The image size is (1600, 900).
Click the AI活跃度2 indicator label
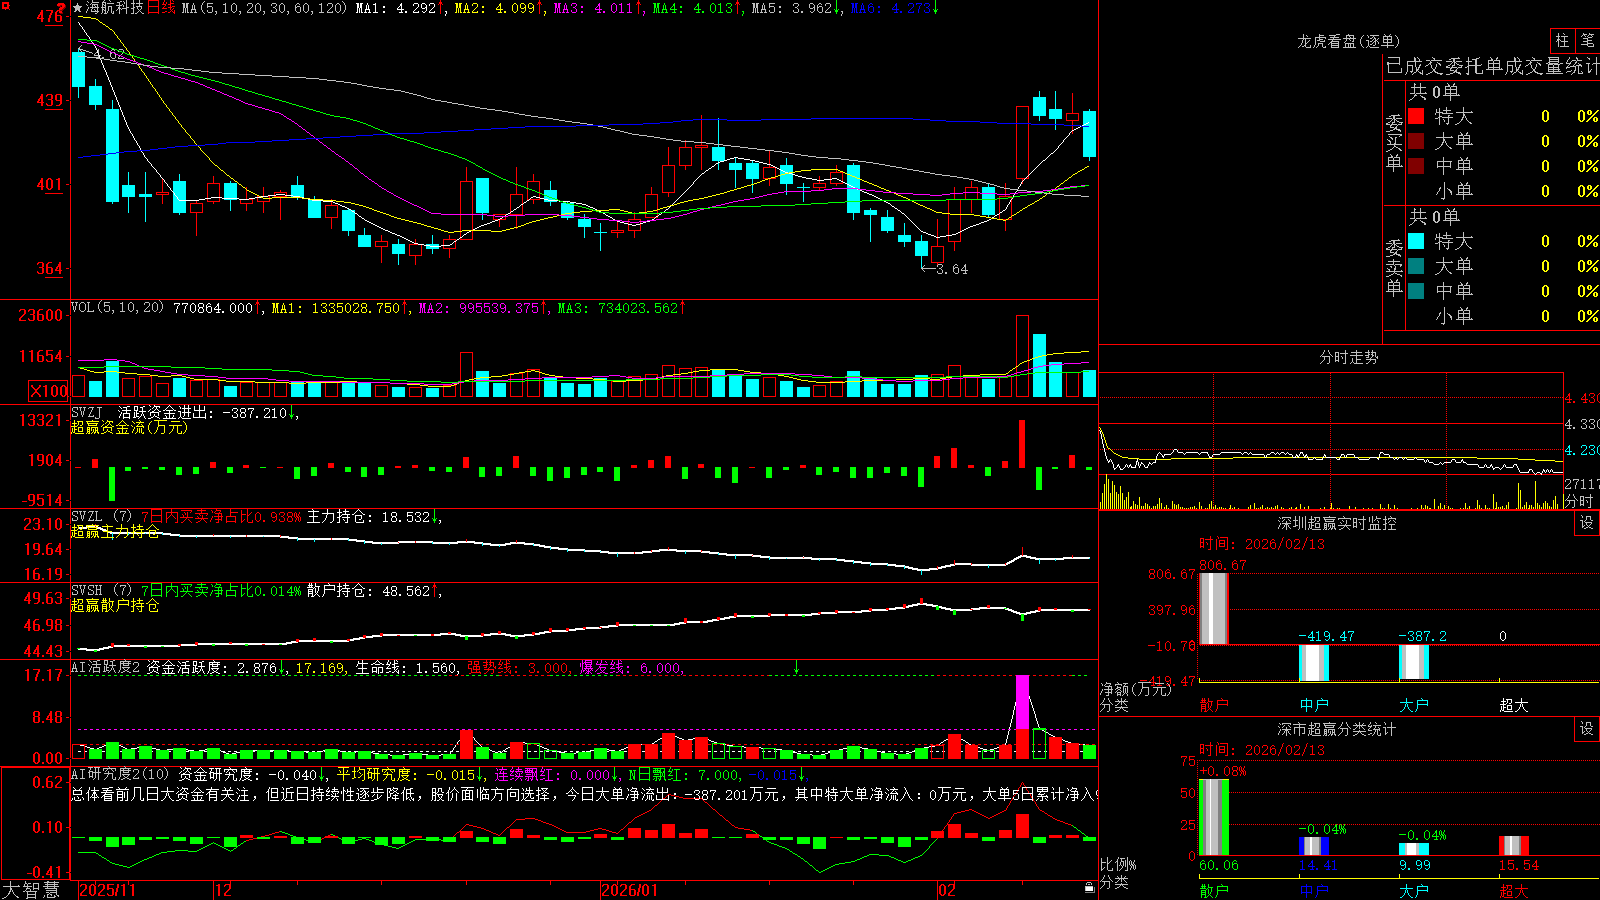point(106,668)
